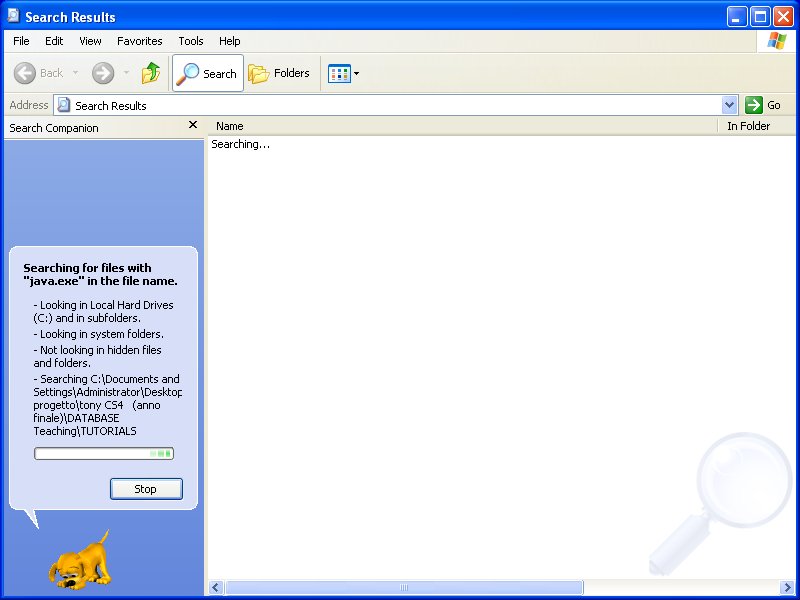The height and width of the screenshot is (600, 800).
Task: Click the search dog animated character
Action: coord(80,560)
